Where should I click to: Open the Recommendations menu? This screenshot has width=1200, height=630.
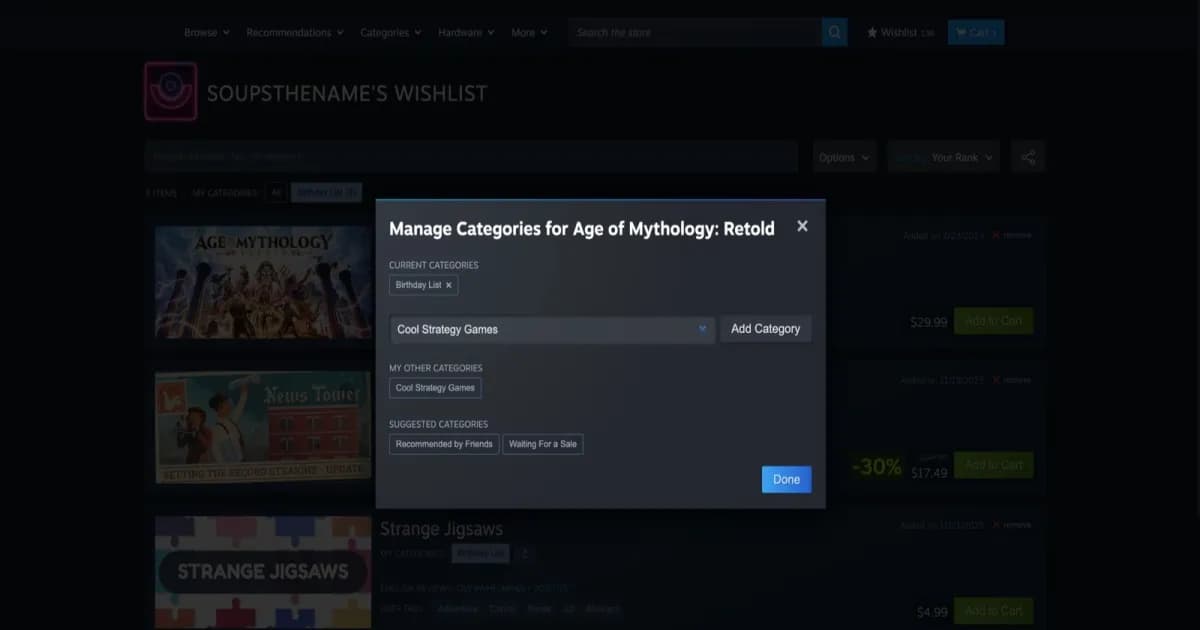[x=295, y=33]
